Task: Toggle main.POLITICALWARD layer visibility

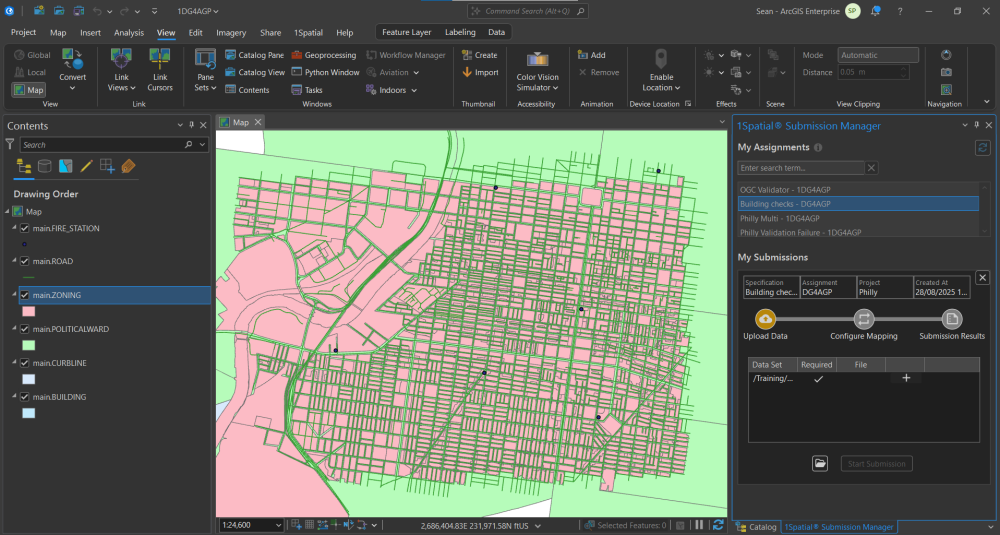Action: click(x=25, y=329)
